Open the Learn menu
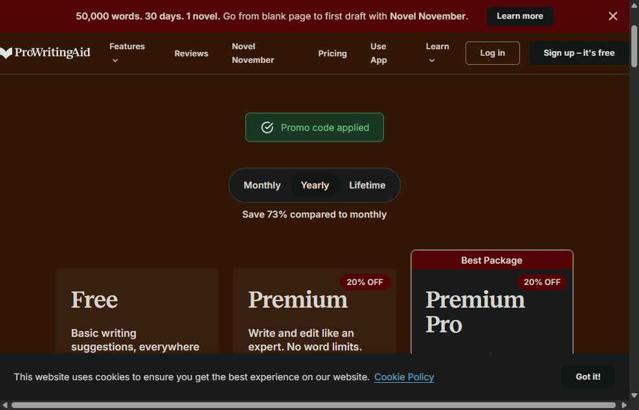Image resolution: width=639 pixels, height=410 pixels. [x=437, y=46]
